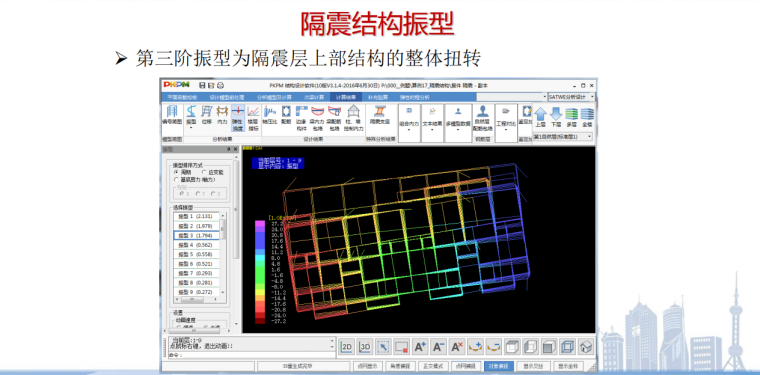Select the 弹性挠度 ribbon icon
The image size is (760, 375).
click(238, 118)
